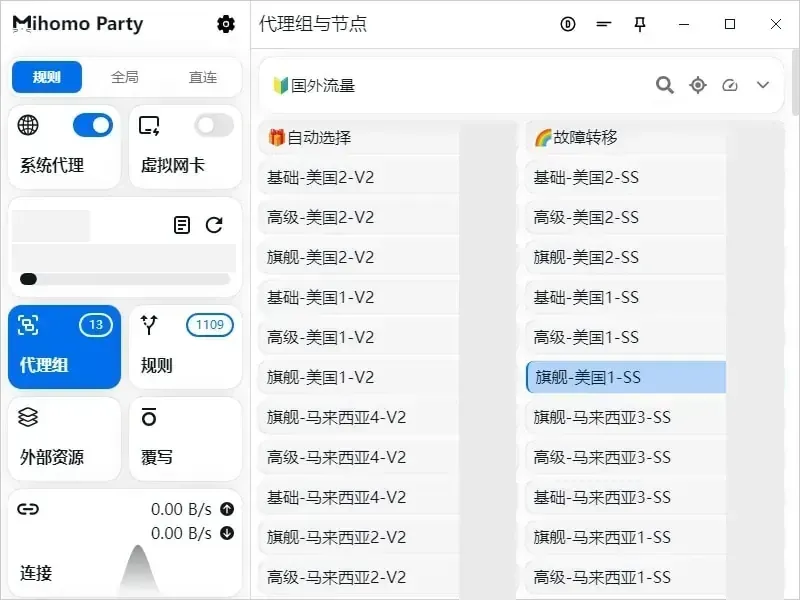Click the connections link icon

point(28,509)
